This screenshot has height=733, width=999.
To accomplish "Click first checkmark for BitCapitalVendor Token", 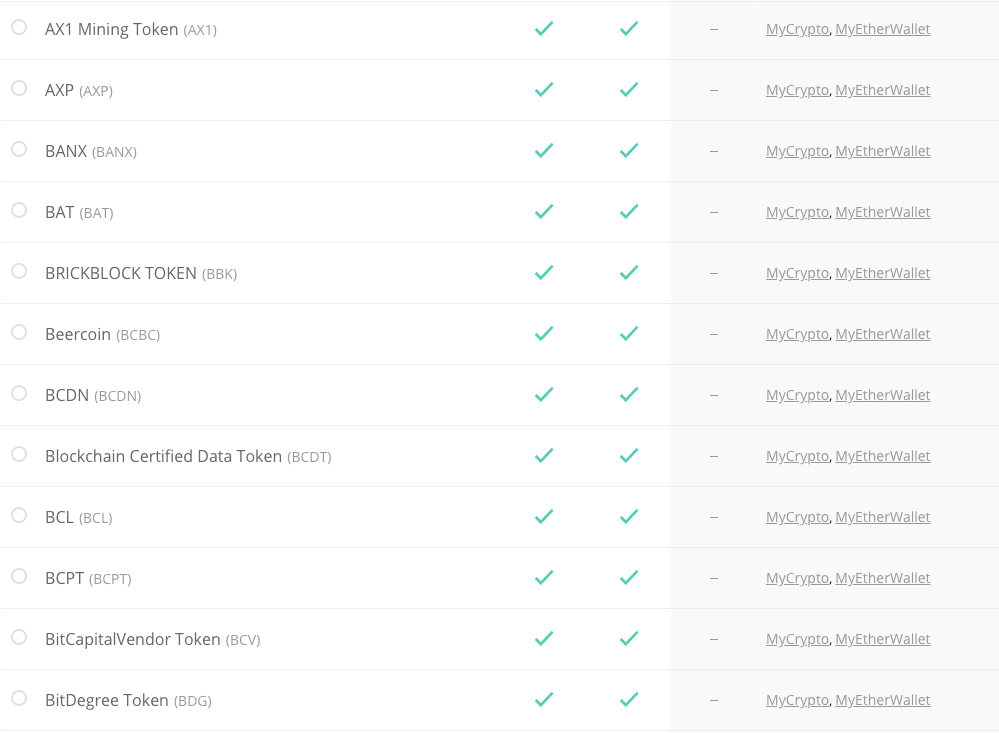I will tap(544, 639).
